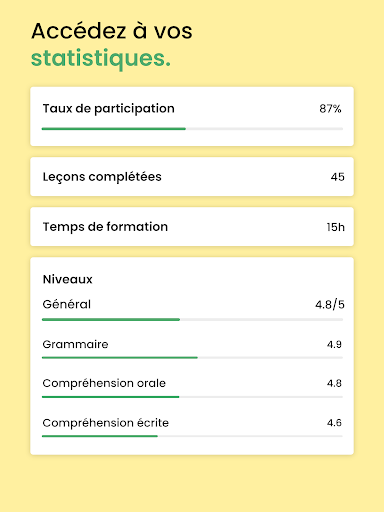The image size is (384, 512).
Task: Click the 45 lessons completed number
Action: [337, 177]
